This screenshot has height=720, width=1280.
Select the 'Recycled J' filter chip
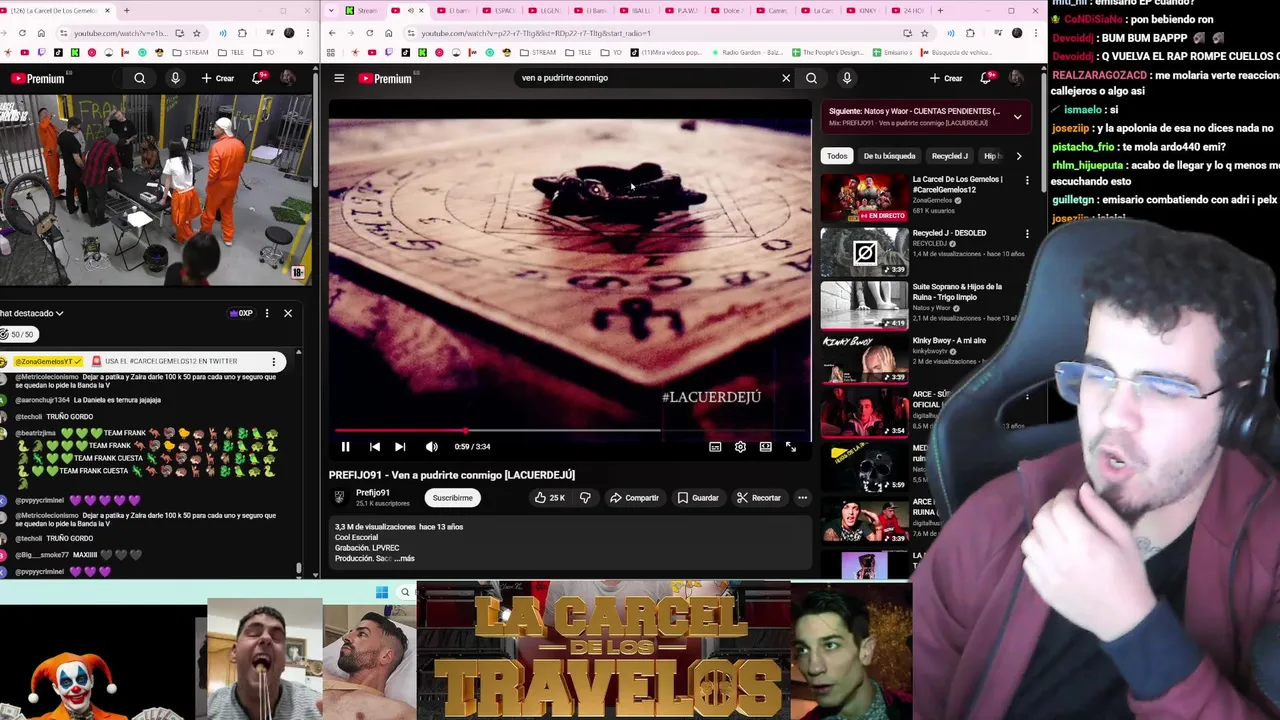click(949, 156)
